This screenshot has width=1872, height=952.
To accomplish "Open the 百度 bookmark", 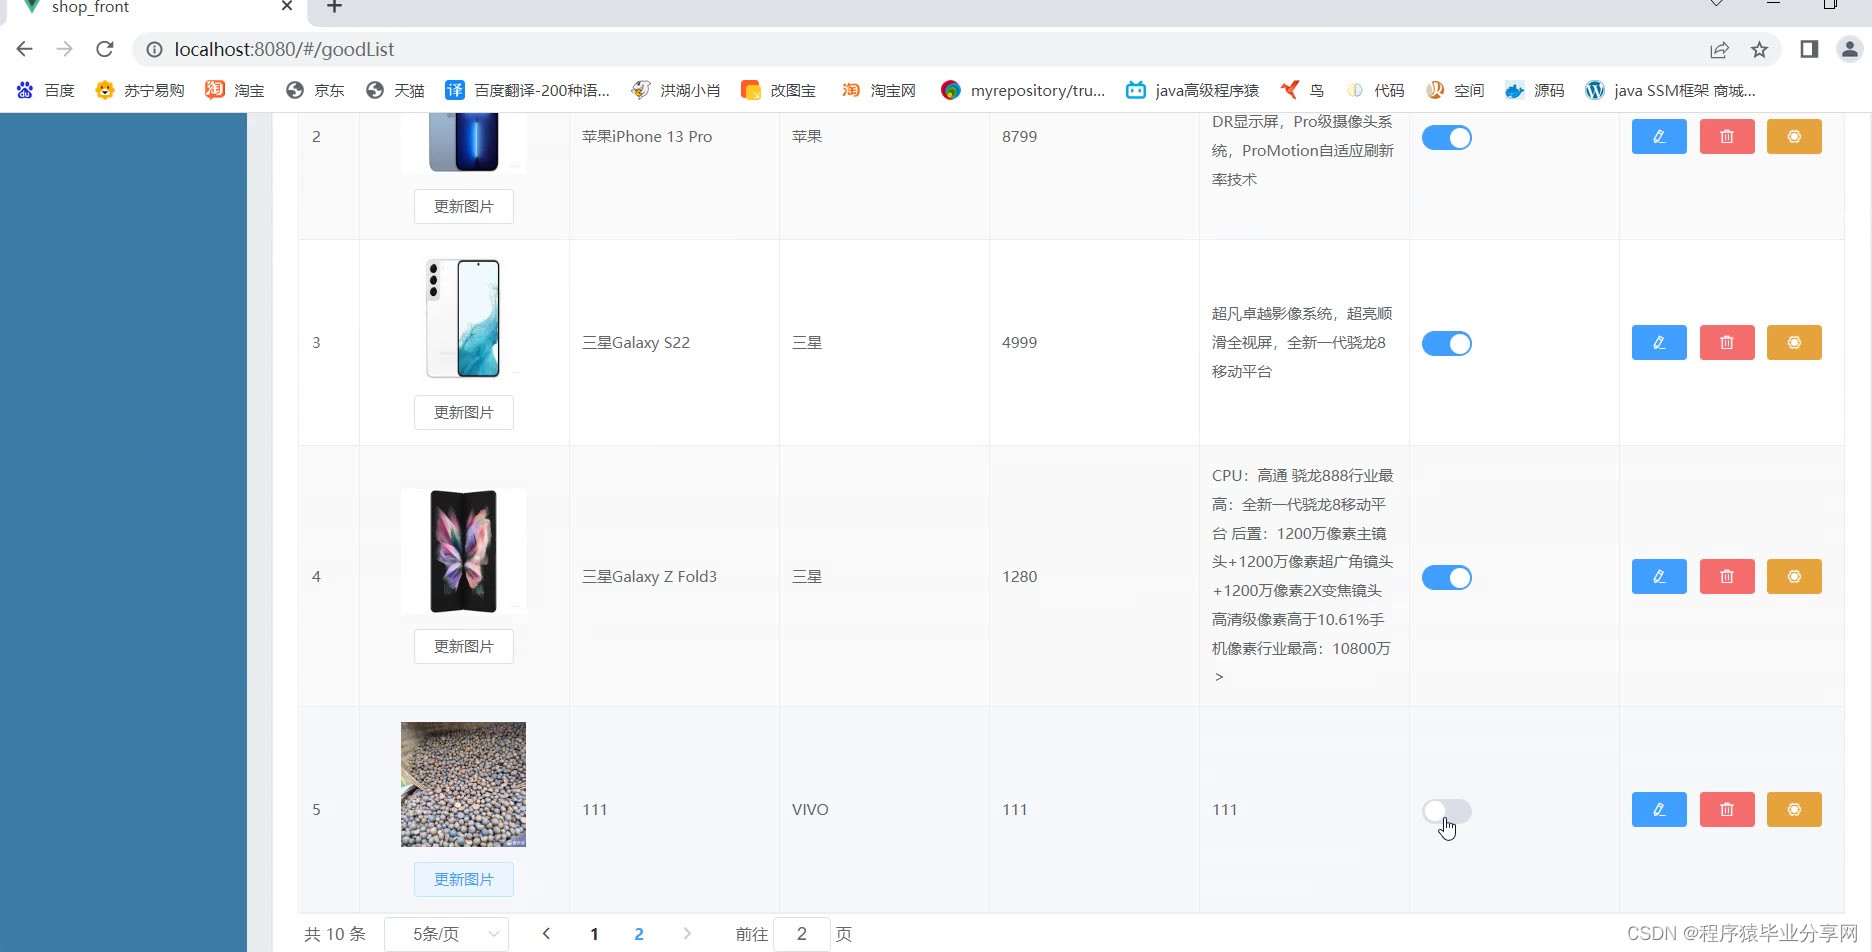I will pos(46,90).
